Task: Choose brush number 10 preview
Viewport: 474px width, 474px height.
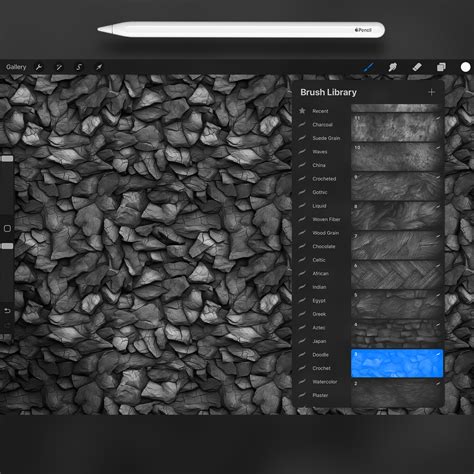Action: click(x=397, y=157)
